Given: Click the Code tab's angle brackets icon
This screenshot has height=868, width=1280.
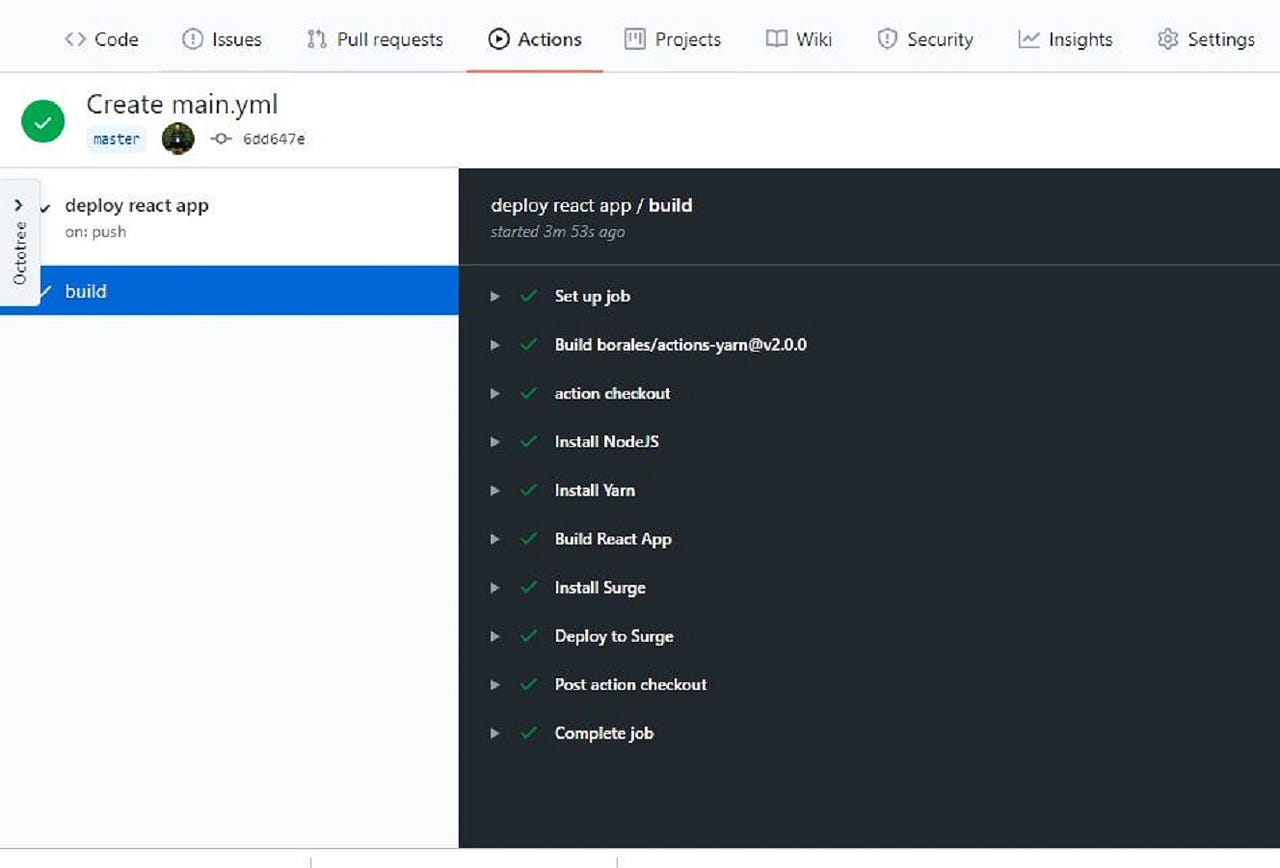Looking at the screenshot, I should coord(75,39).
